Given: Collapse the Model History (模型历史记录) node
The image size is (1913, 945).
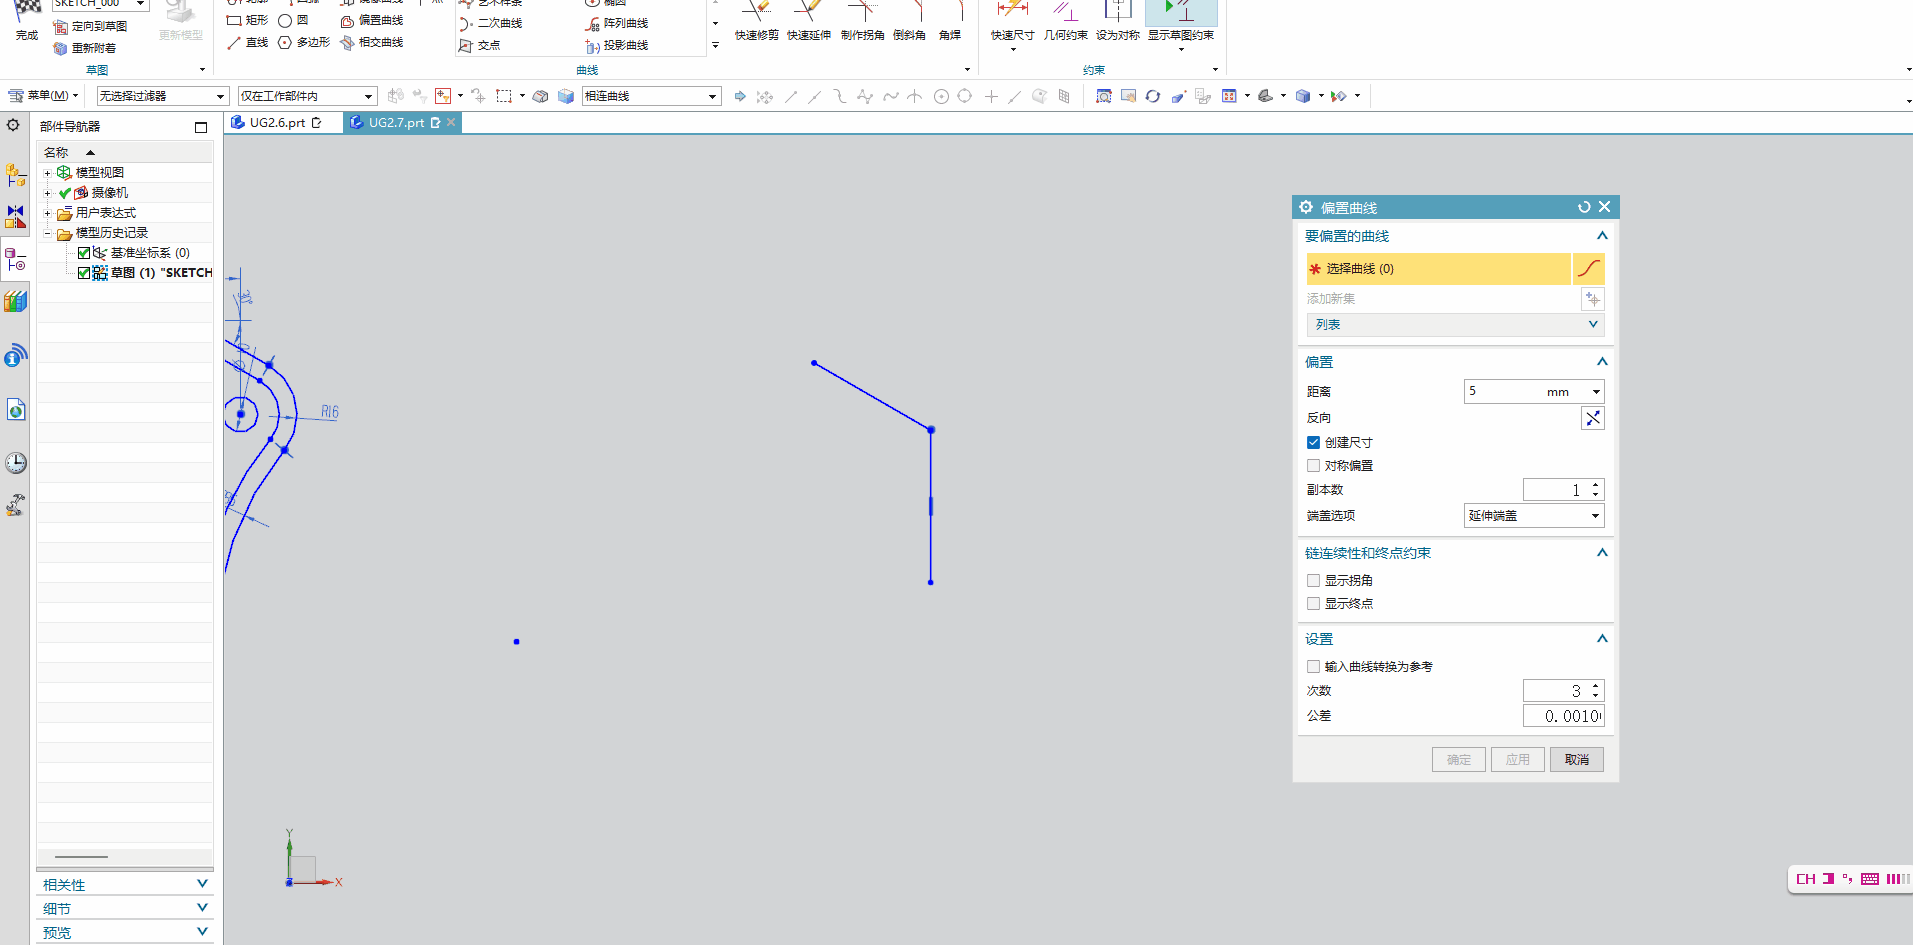Looking at the screenshot, I should click(x=47, y=233).
